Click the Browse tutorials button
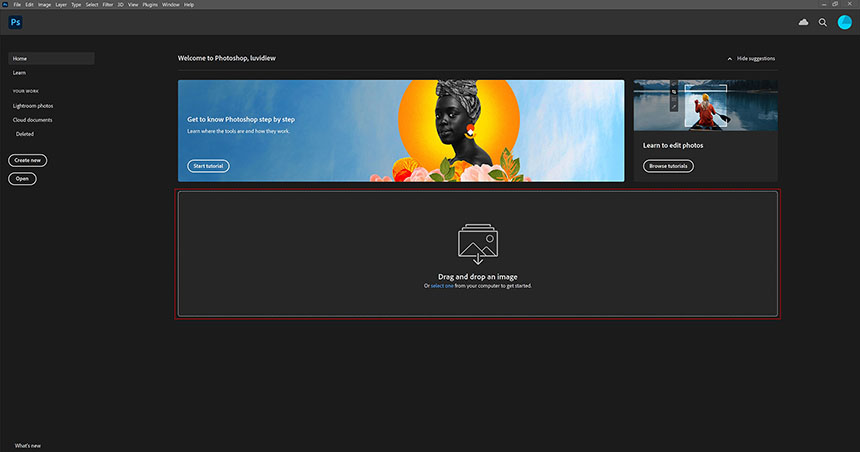This screenshot has height=452, width=860. (x=668, y=166)
